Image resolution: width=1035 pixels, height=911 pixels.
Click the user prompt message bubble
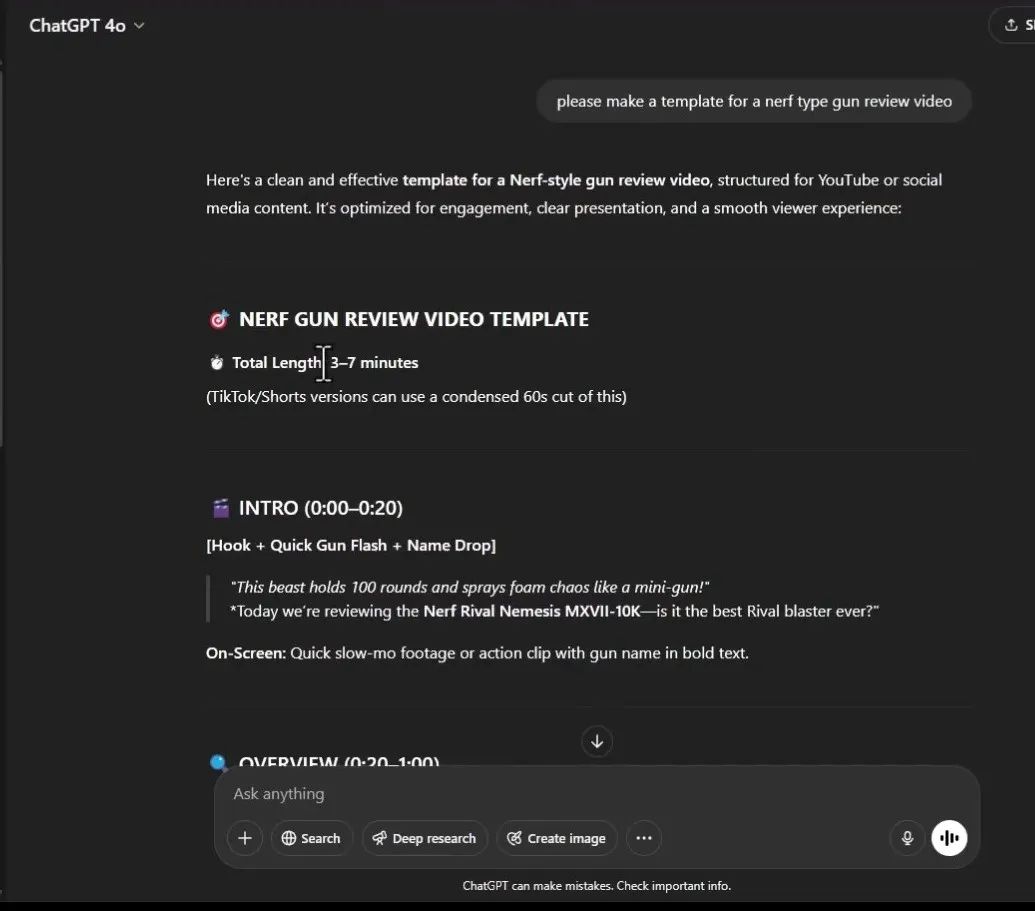point(753,101)
